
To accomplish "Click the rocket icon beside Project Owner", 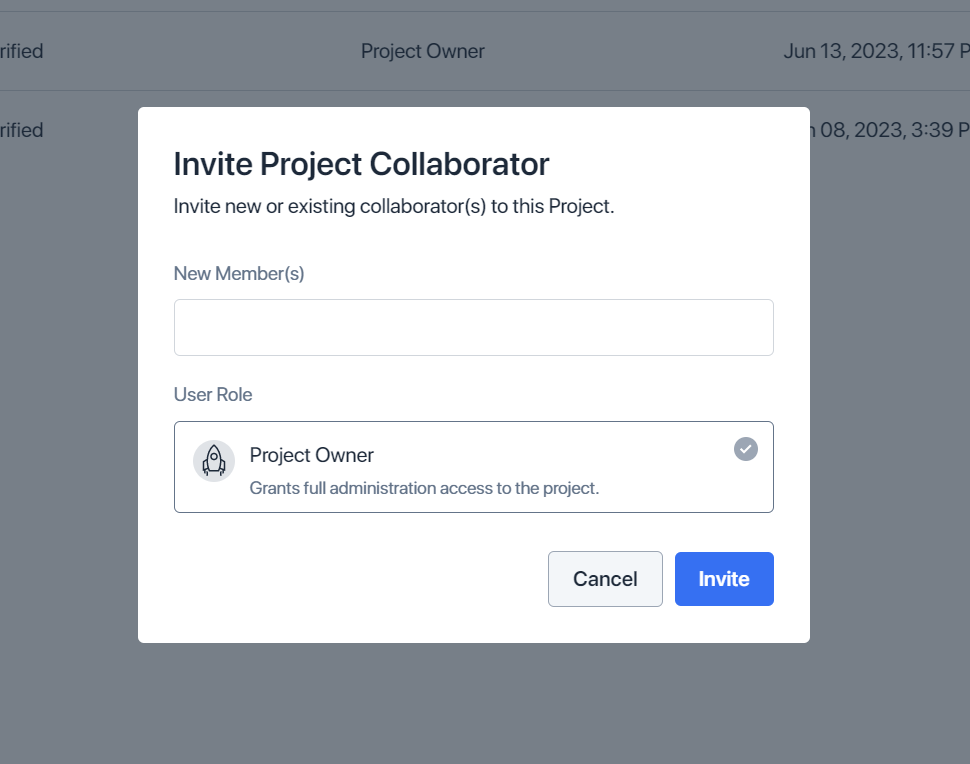I will (213, 461).
